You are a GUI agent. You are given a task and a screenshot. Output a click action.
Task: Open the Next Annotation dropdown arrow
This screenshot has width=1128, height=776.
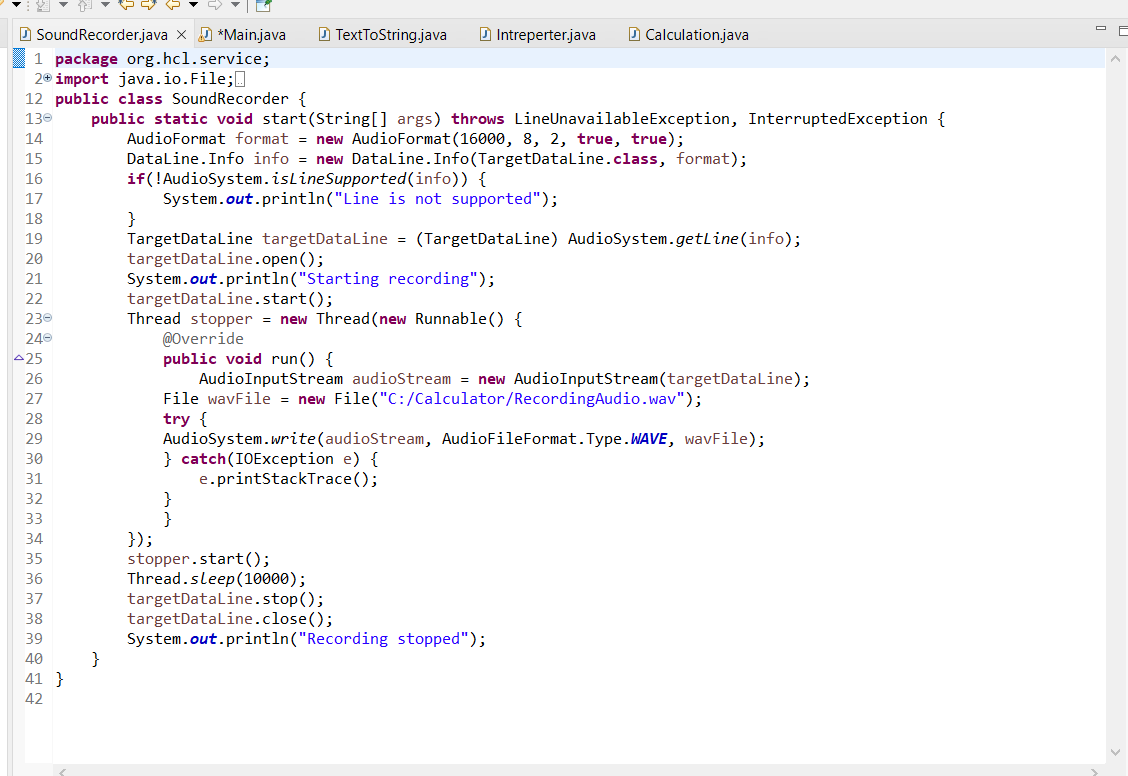[63, 6]
